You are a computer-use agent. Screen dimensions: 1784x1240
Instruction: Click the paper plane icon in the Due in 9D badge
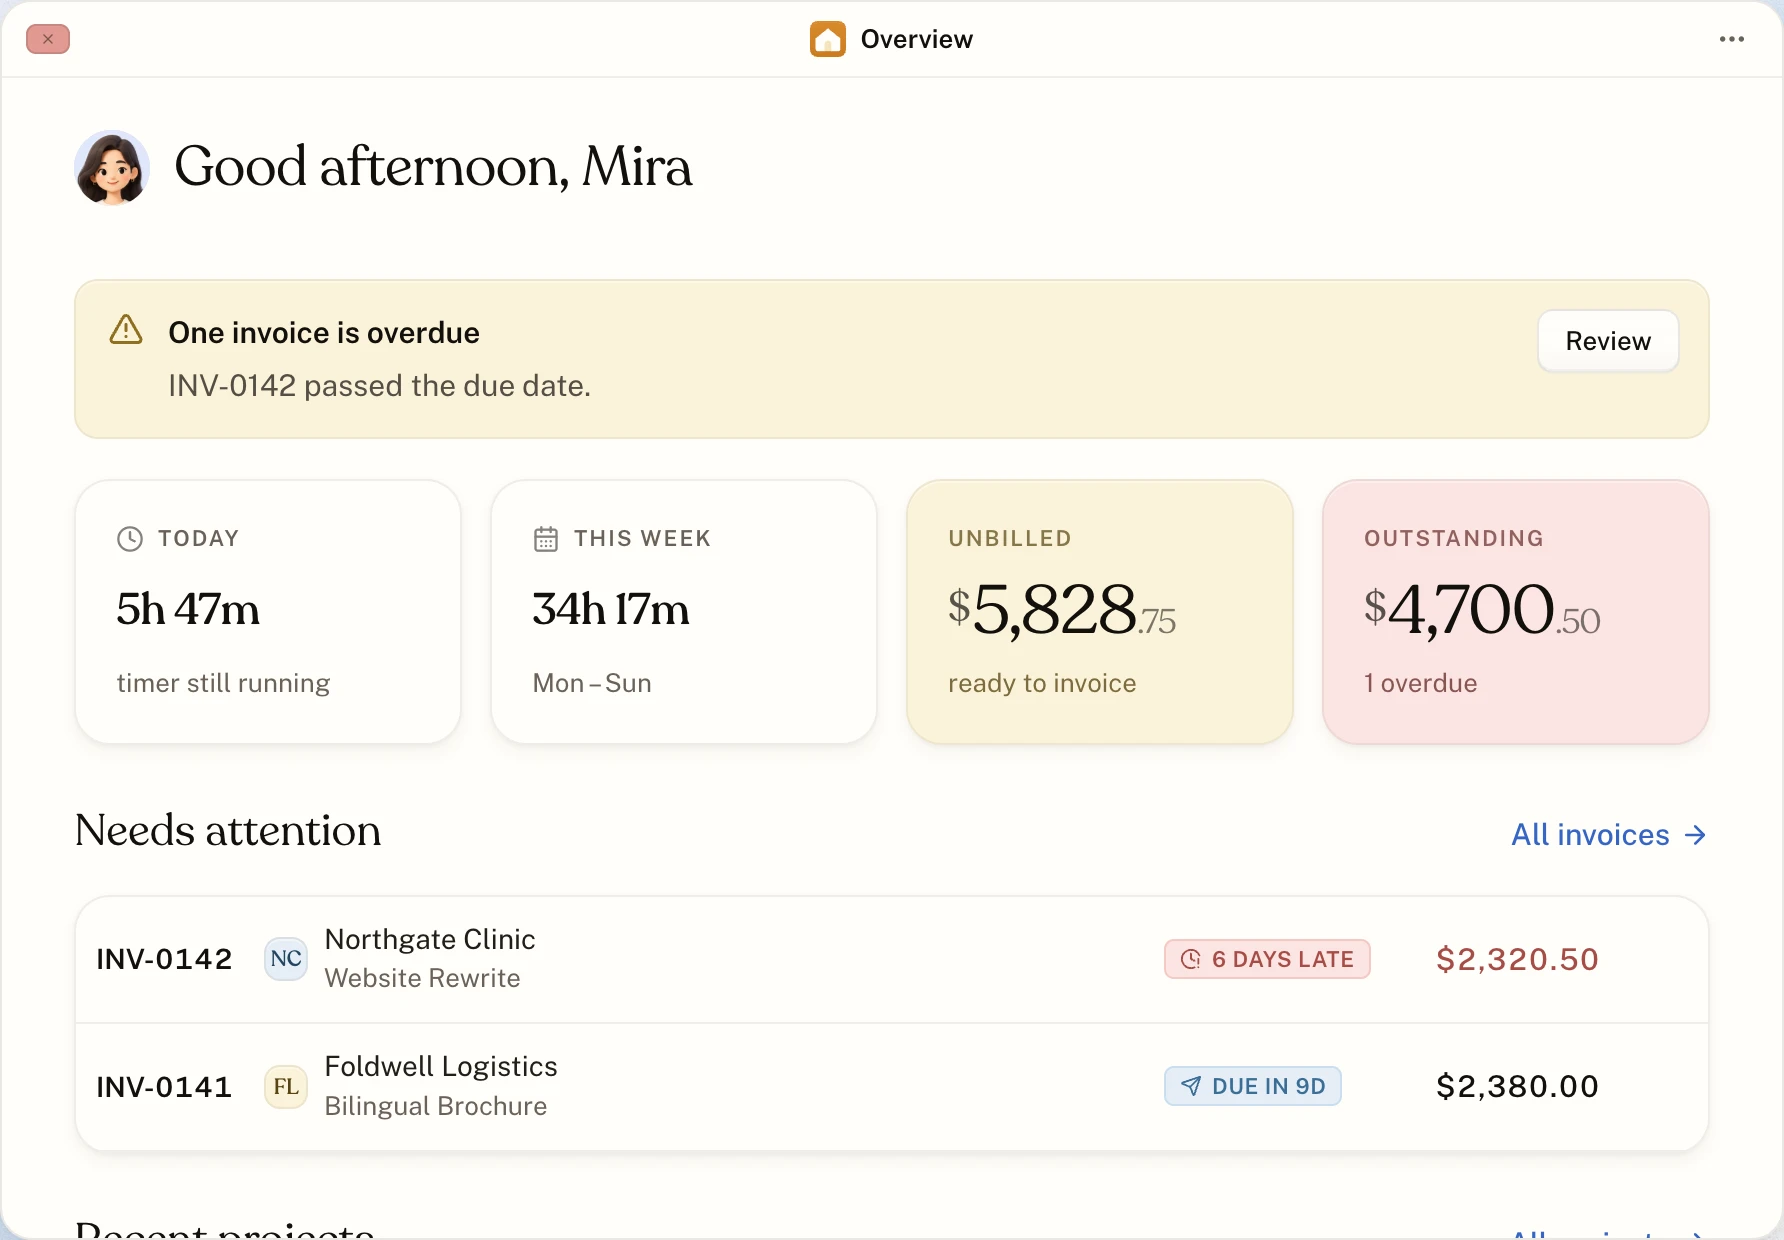pyautogui.click(x=1191, y=1086)
